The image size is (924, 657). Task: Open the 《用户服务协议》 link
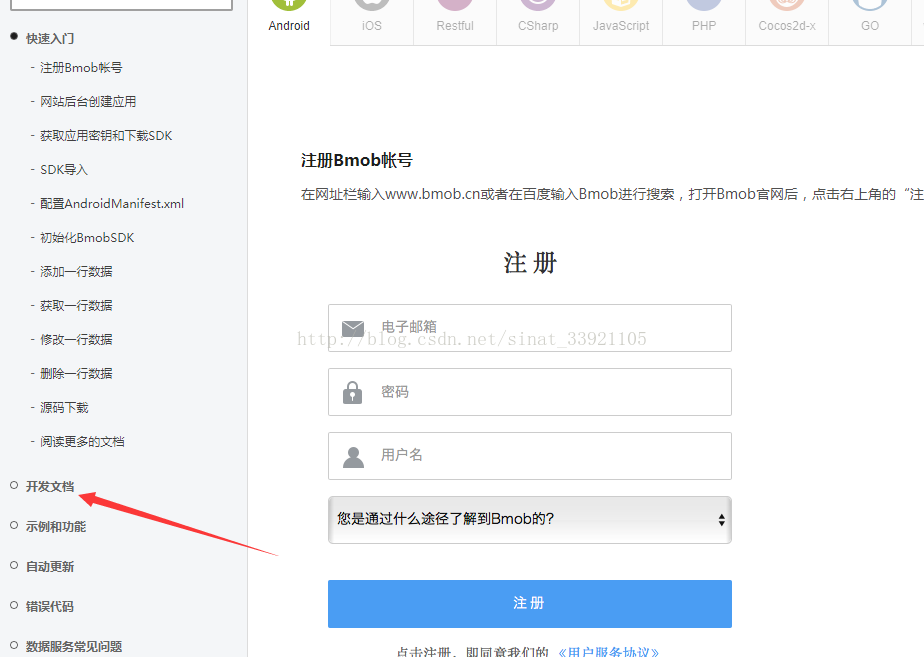[x=608, y=652]
